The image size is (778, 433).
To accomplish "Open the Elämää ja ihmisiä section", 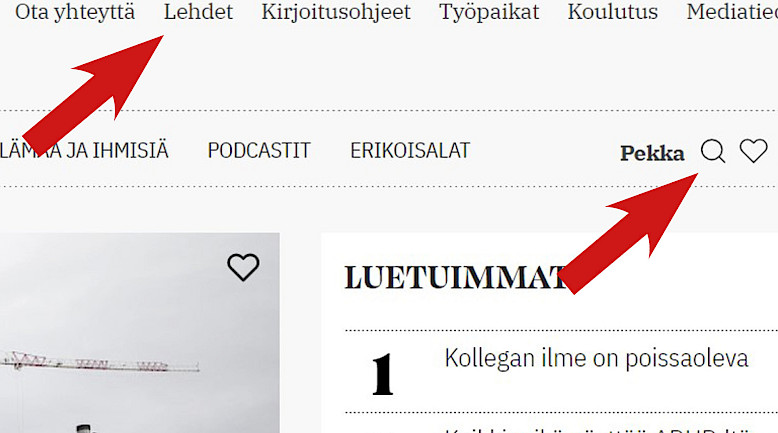I will (84, 150).
